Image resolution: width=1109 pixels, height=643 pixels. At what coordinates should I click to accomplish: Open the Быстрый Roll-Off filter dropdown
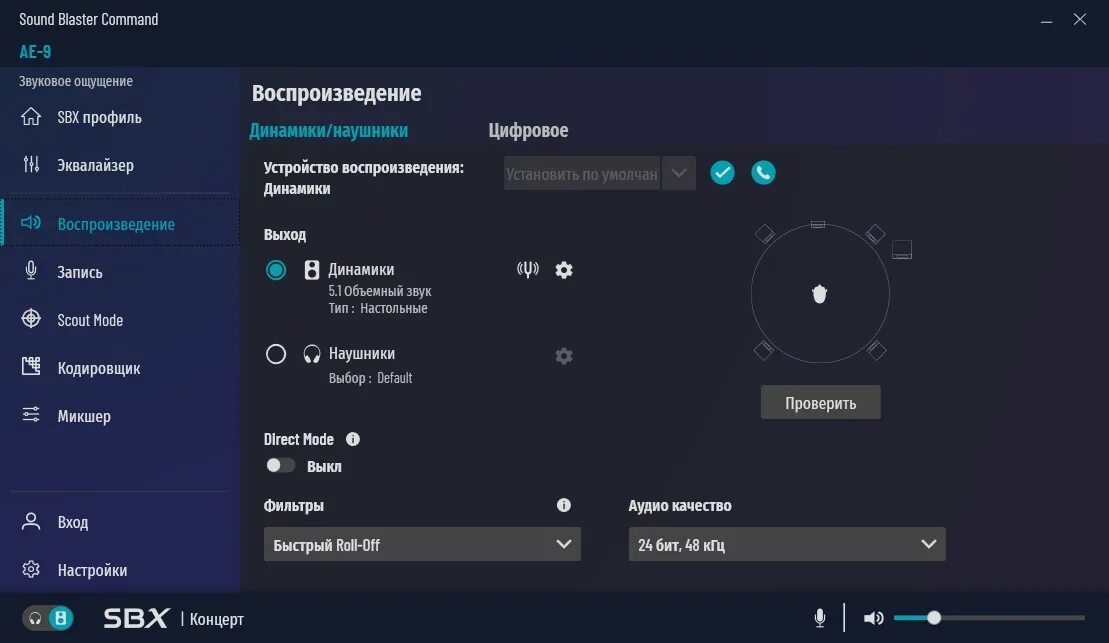coord(422,544)
